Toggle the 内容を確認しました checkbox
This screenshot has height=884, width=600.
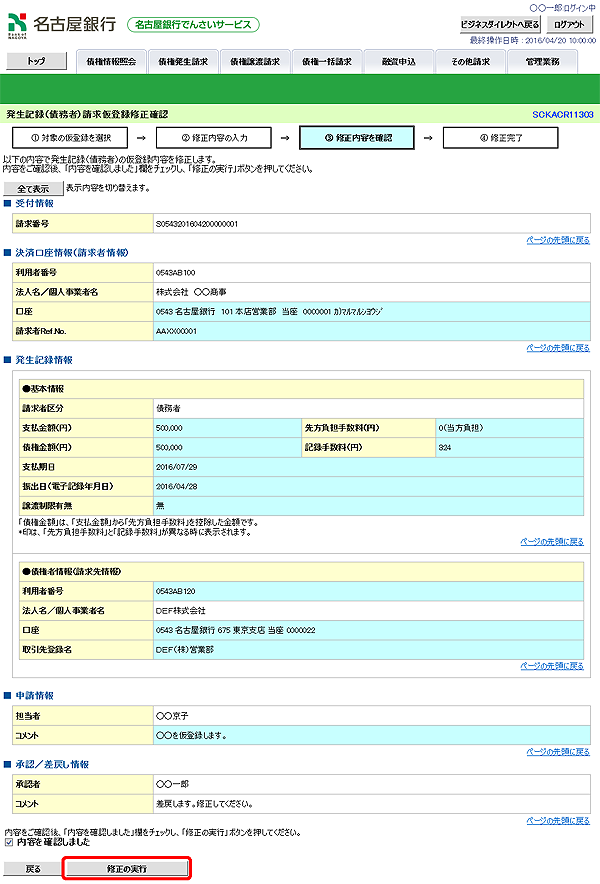8,842
